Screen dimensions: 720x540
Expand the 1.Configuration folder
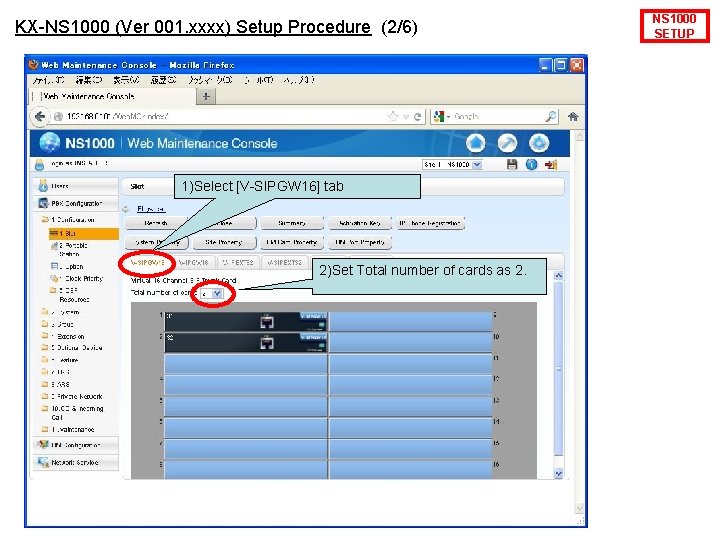(68, 219)
